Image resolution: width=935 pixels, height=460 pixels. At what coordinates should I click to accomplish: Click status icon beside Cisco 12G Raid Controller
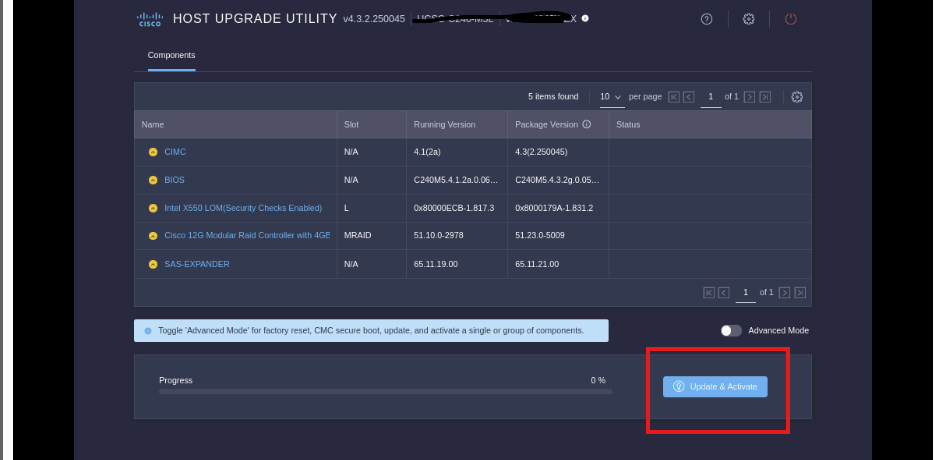click(153, 236)
